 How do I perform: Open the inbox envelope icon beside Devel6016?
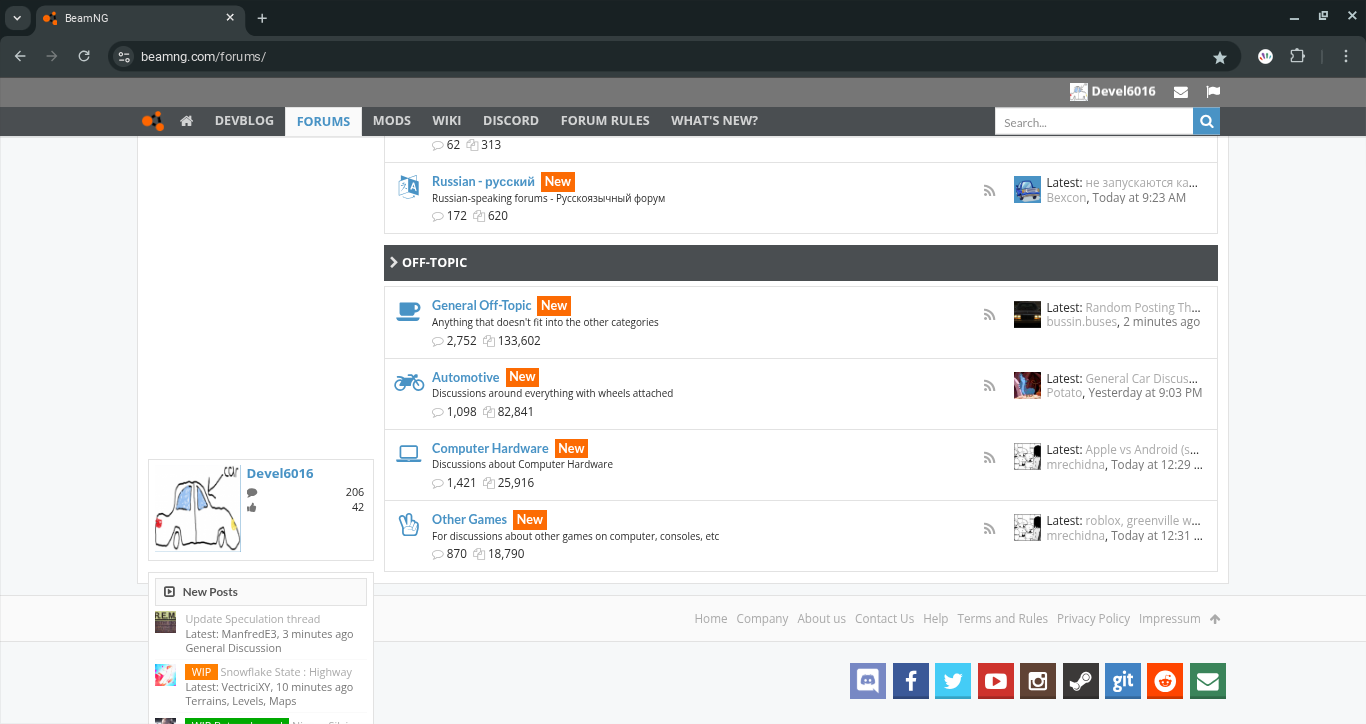(1181, 92)
